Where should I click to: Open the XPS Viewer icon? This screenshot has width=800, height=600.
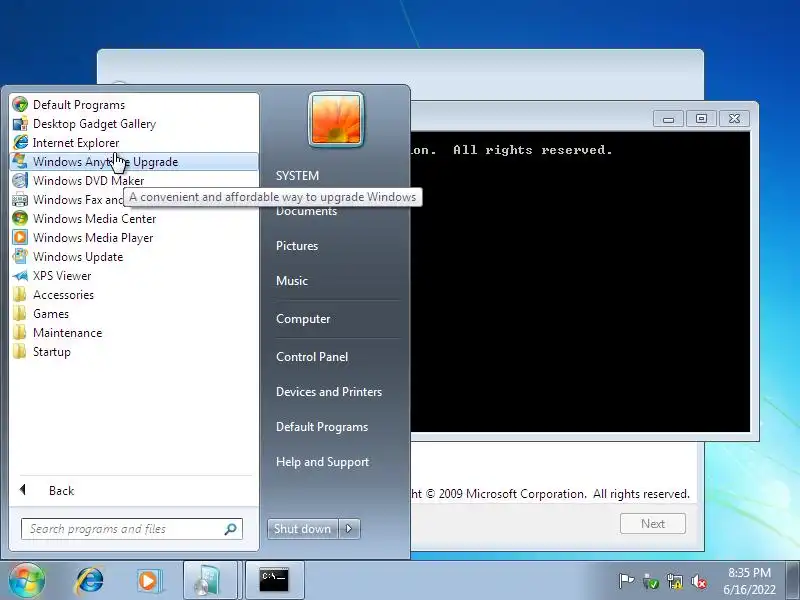point(20,276)
